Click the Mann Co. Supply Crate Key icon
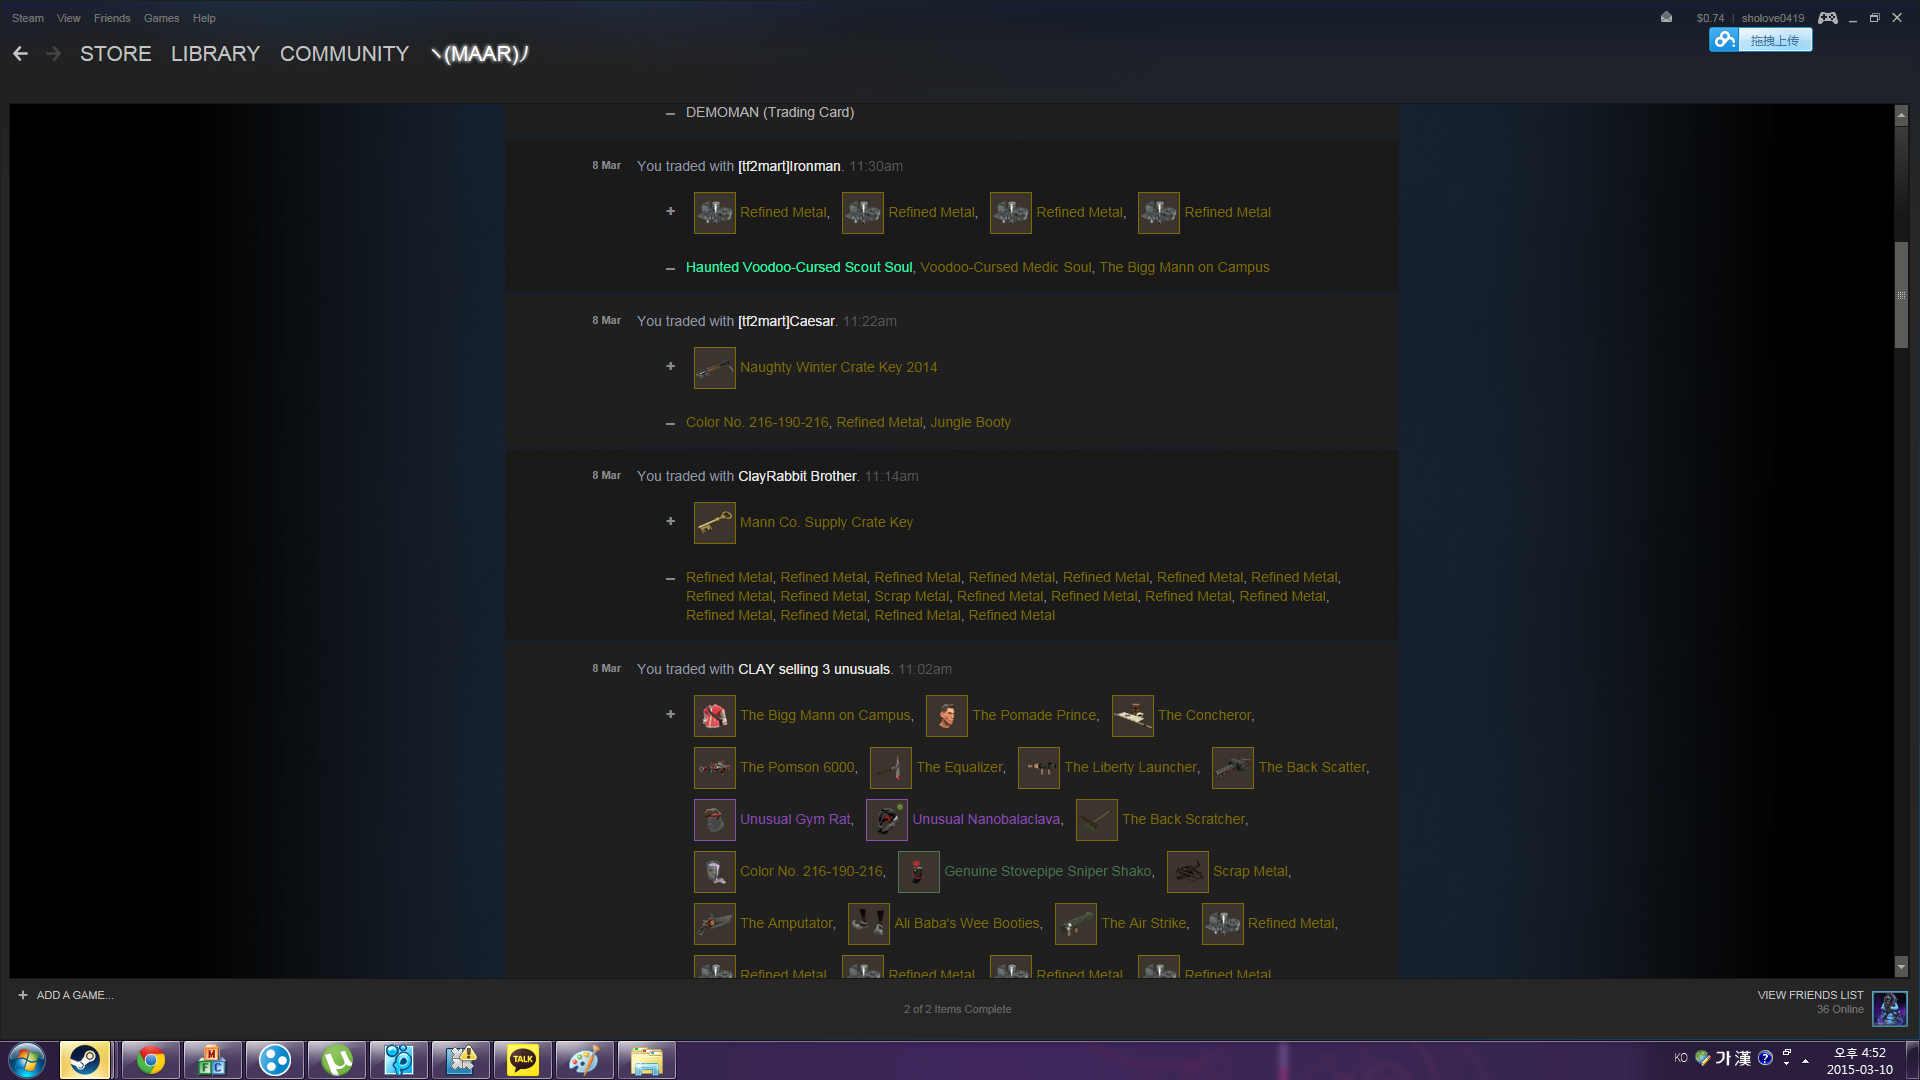Screen dimensions: 1920x1080 714,523
